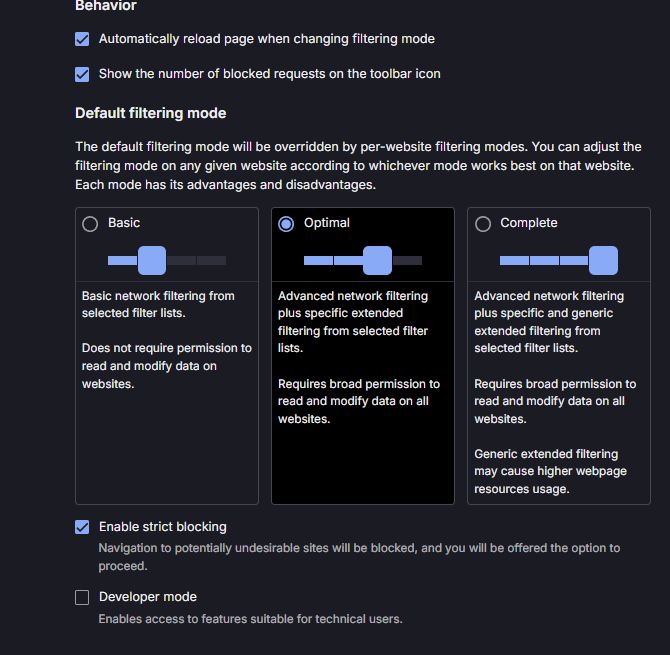Click the slider thumb in the Optimal card

coord(377,260)
